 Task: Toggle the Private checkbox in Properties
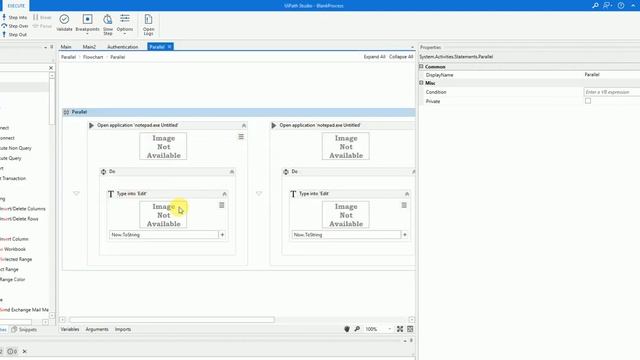pyautogui.click(x=588, y=101)
